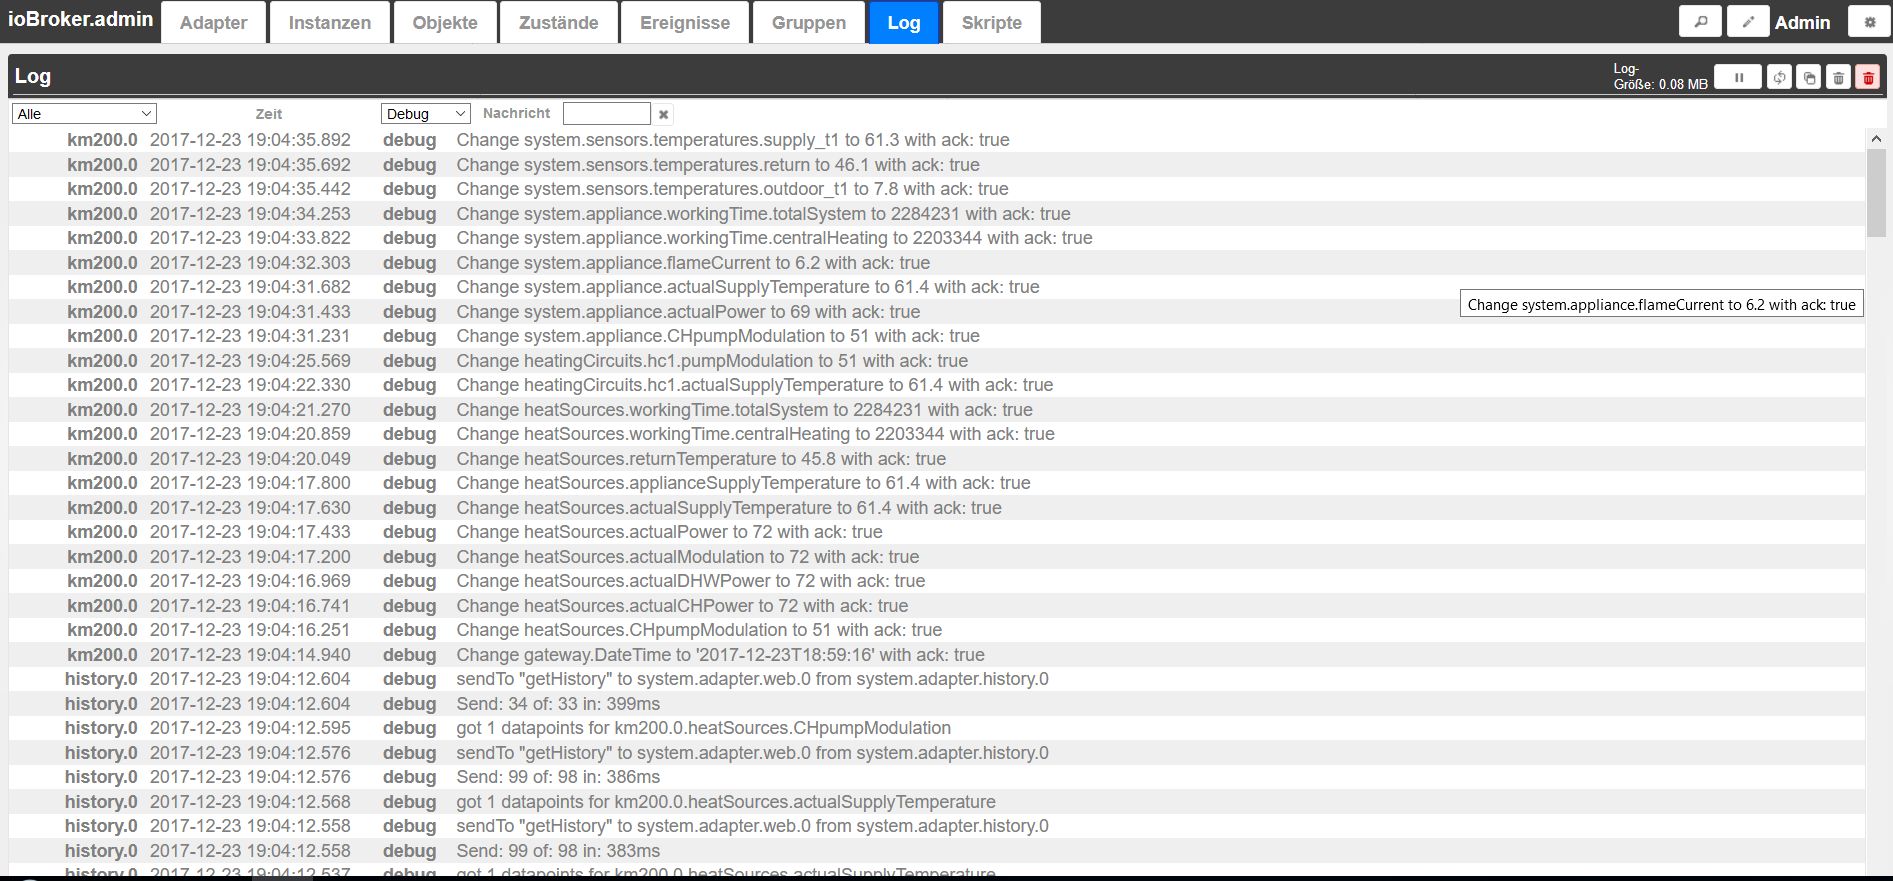Switch to the Adapter tab
The height and width of the screenshot is (881, 1893).
(x=213, y=22)
